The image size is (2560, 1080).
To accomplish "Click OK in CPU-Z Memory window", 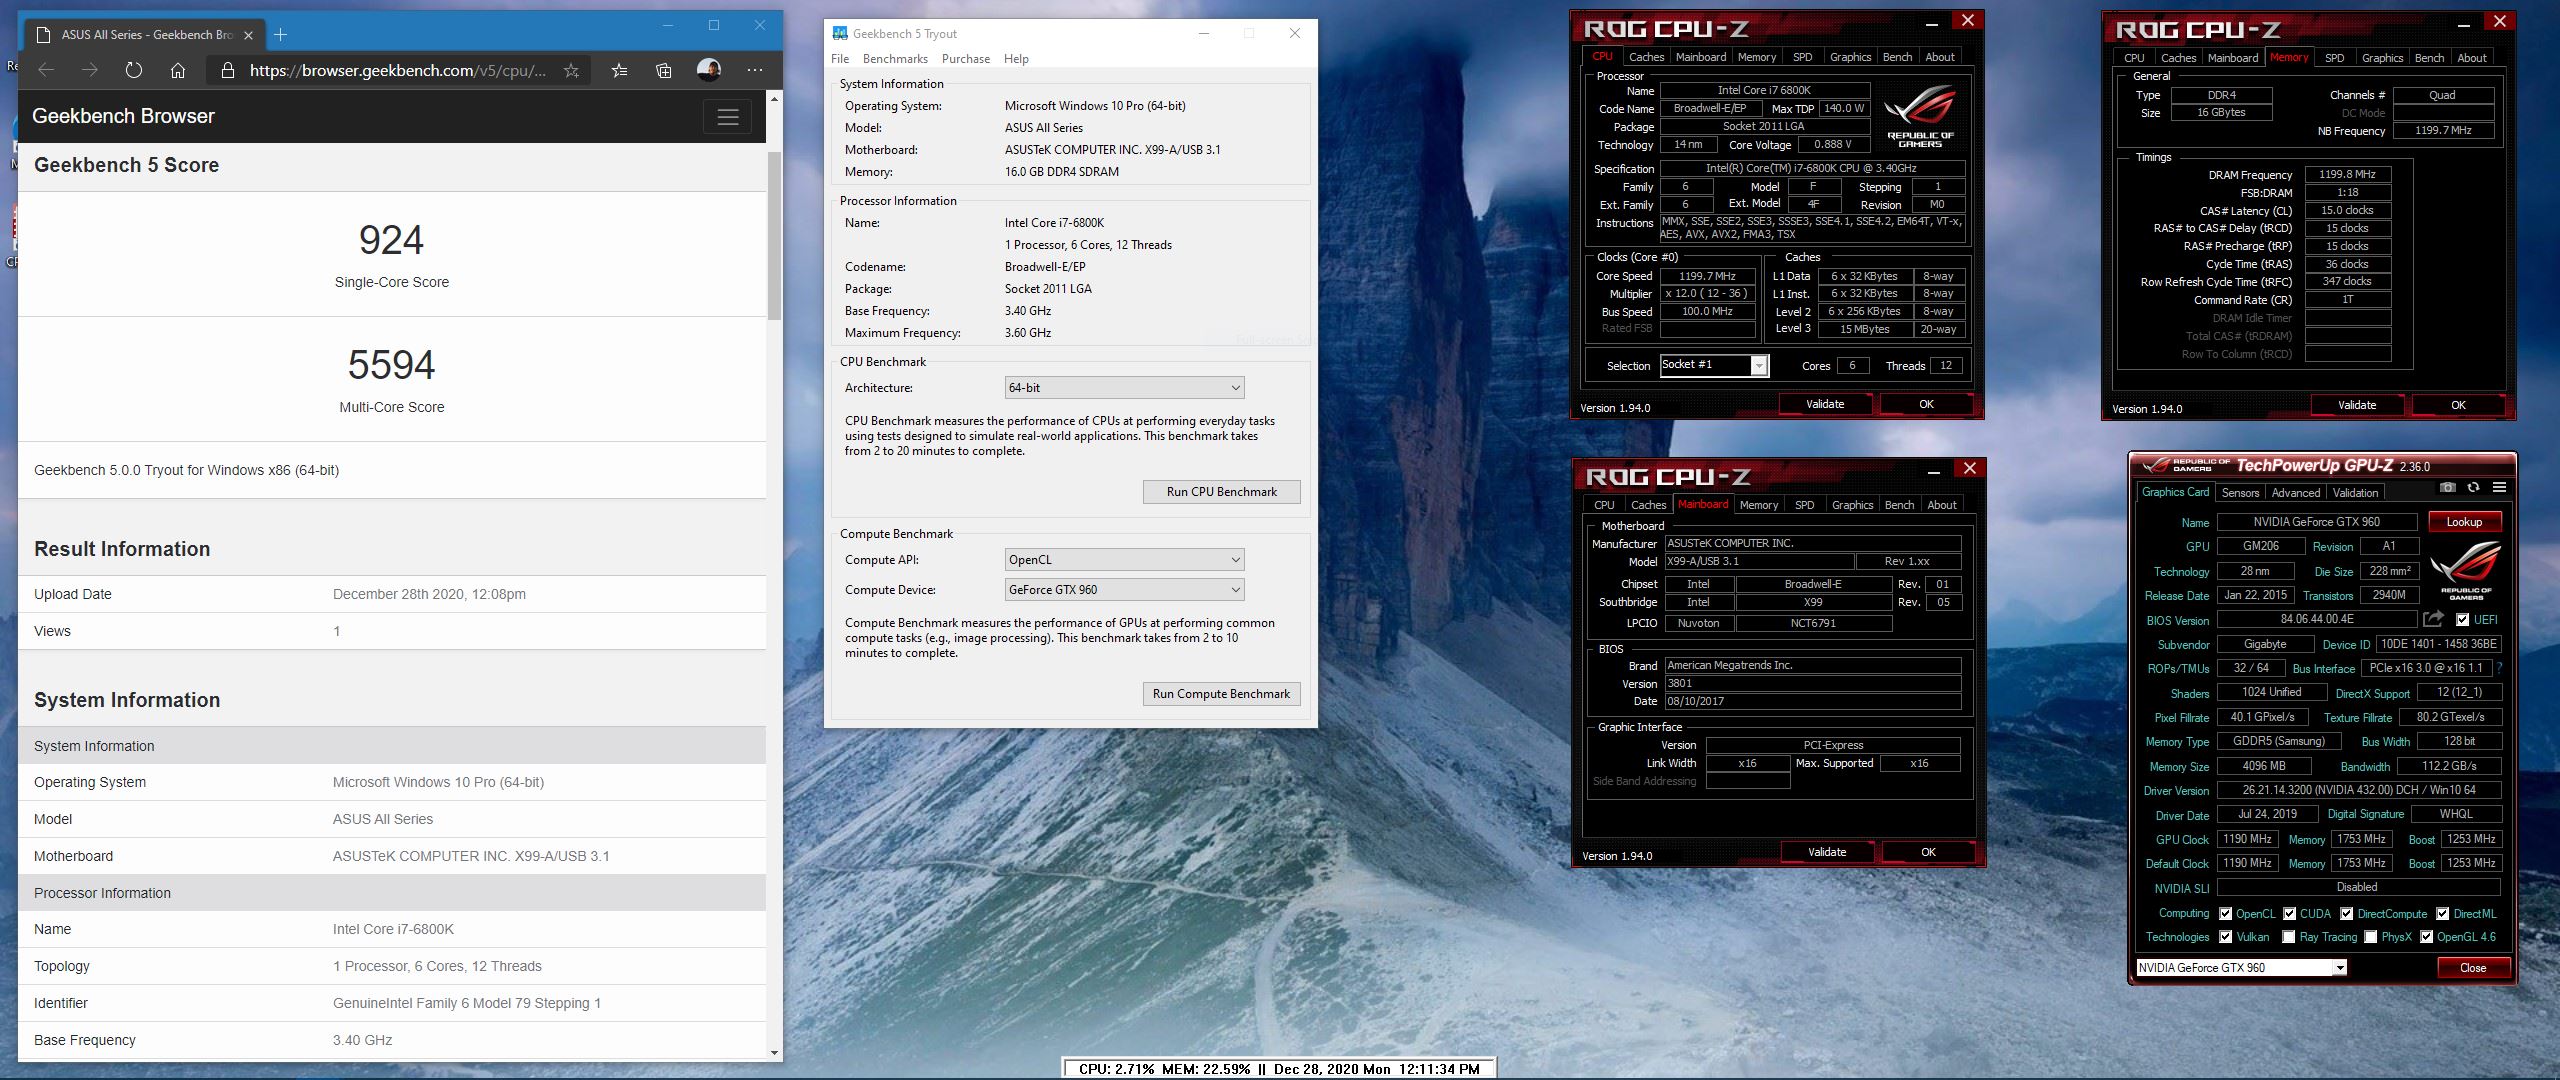I will coord(2458,405).
